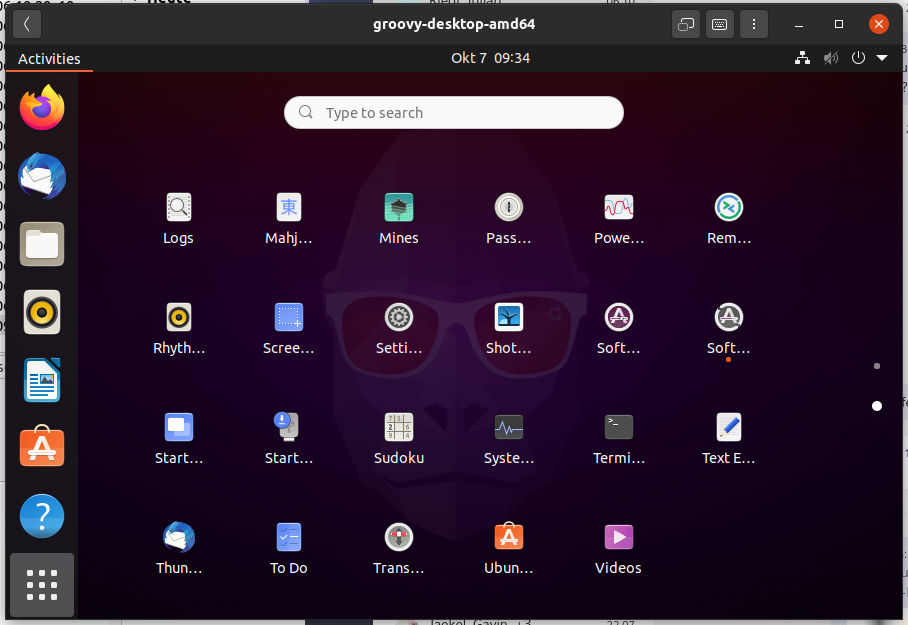The image size is (908, 625).
Task: Expand the system menu arrow
Action: pyautogui.click(x=882, y=58)
